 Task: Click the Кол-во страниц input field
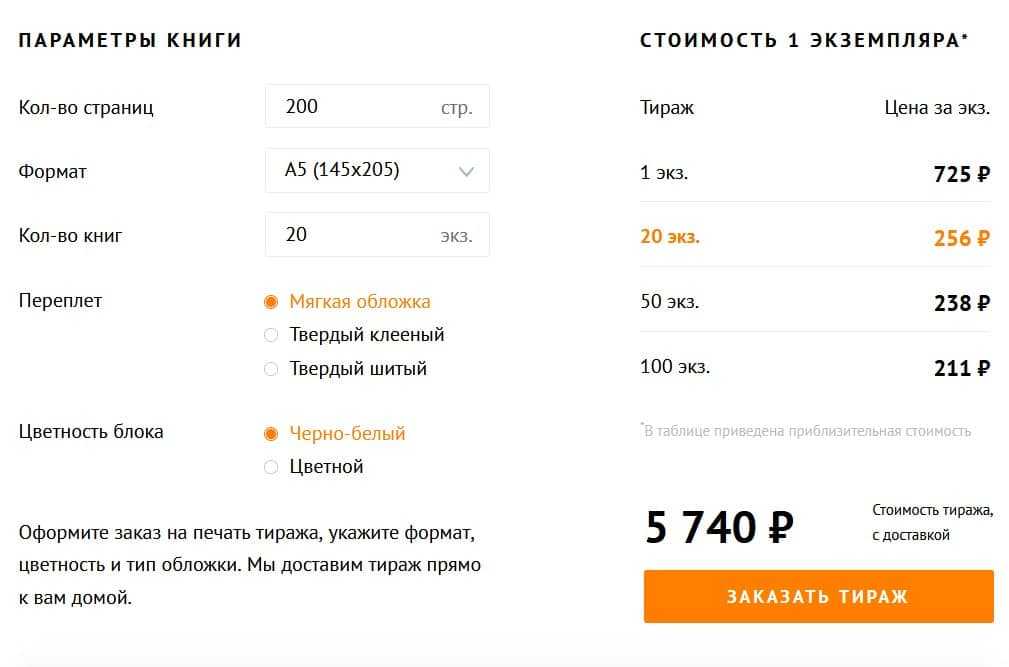[x=355, y=107]
